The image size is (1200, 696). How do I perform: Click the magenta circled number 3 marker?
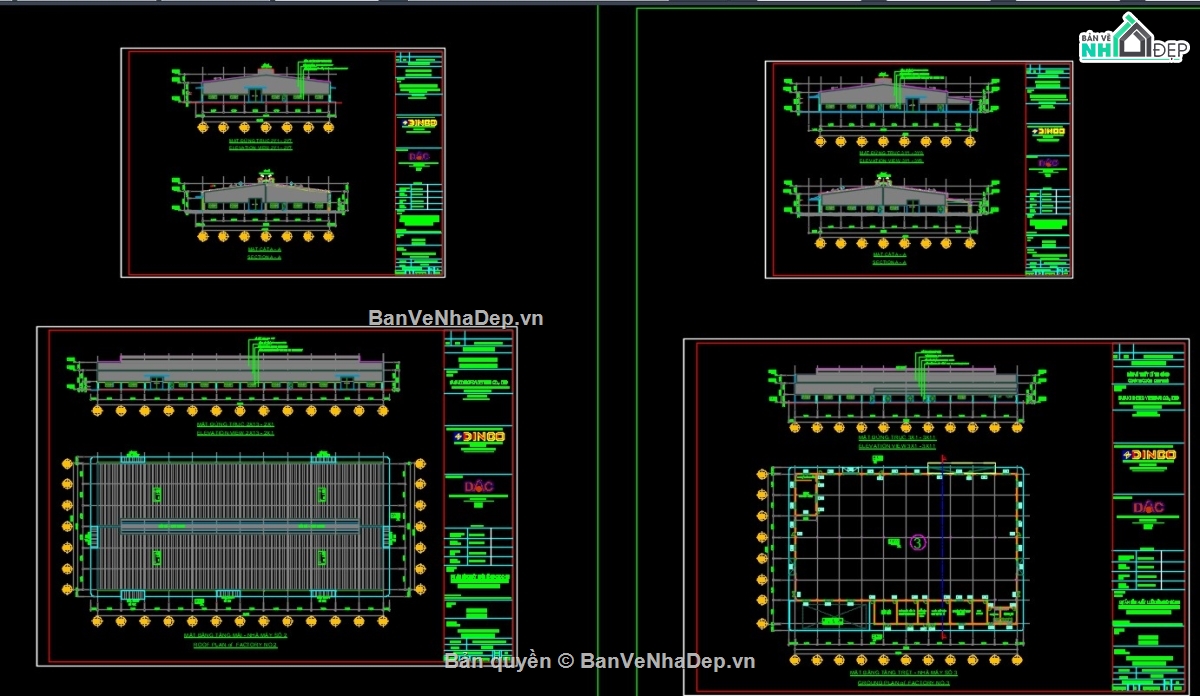(x=919, y=543)
